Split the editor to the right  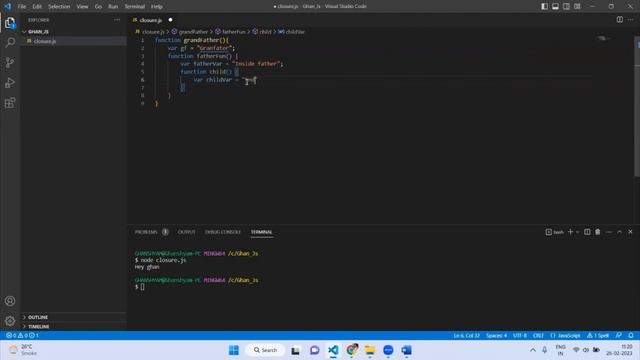tap(620, 20)
